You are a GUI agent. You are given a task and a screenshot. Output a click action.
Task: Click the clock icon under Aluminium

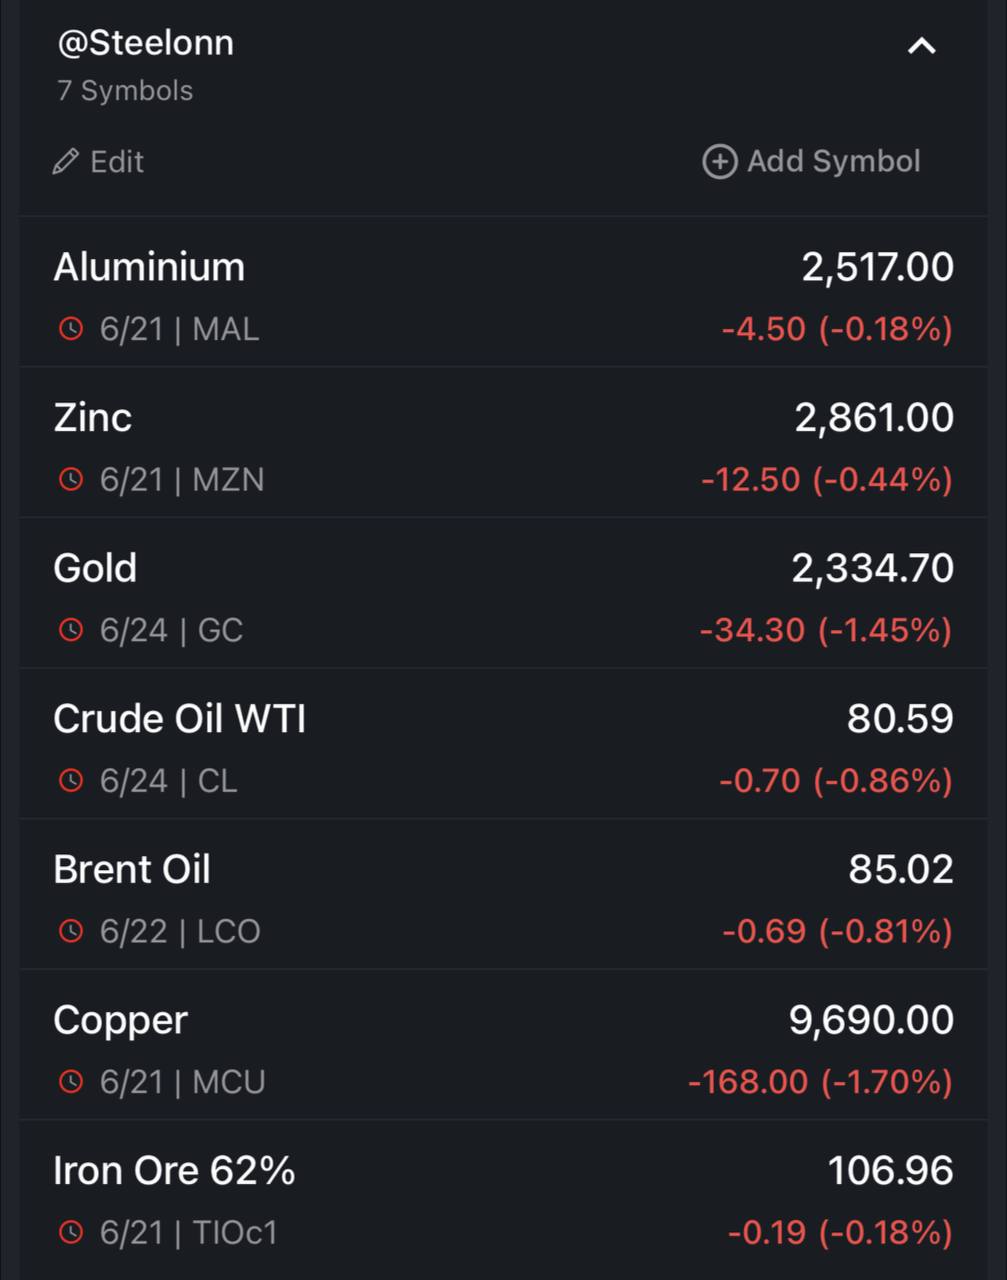71,328
